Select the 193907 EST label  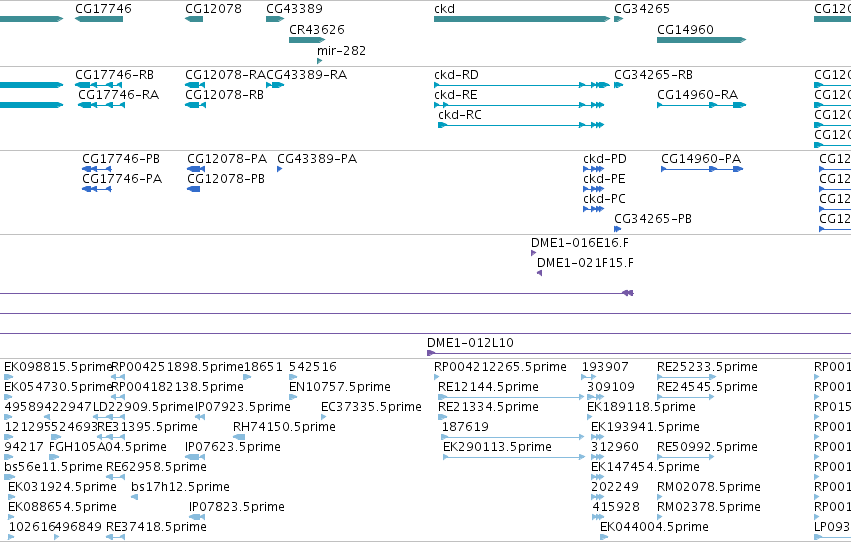(x=605, y=367)
